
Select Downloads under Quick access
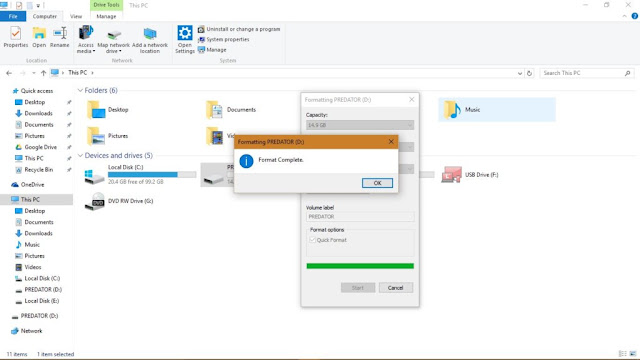(34, 113)
